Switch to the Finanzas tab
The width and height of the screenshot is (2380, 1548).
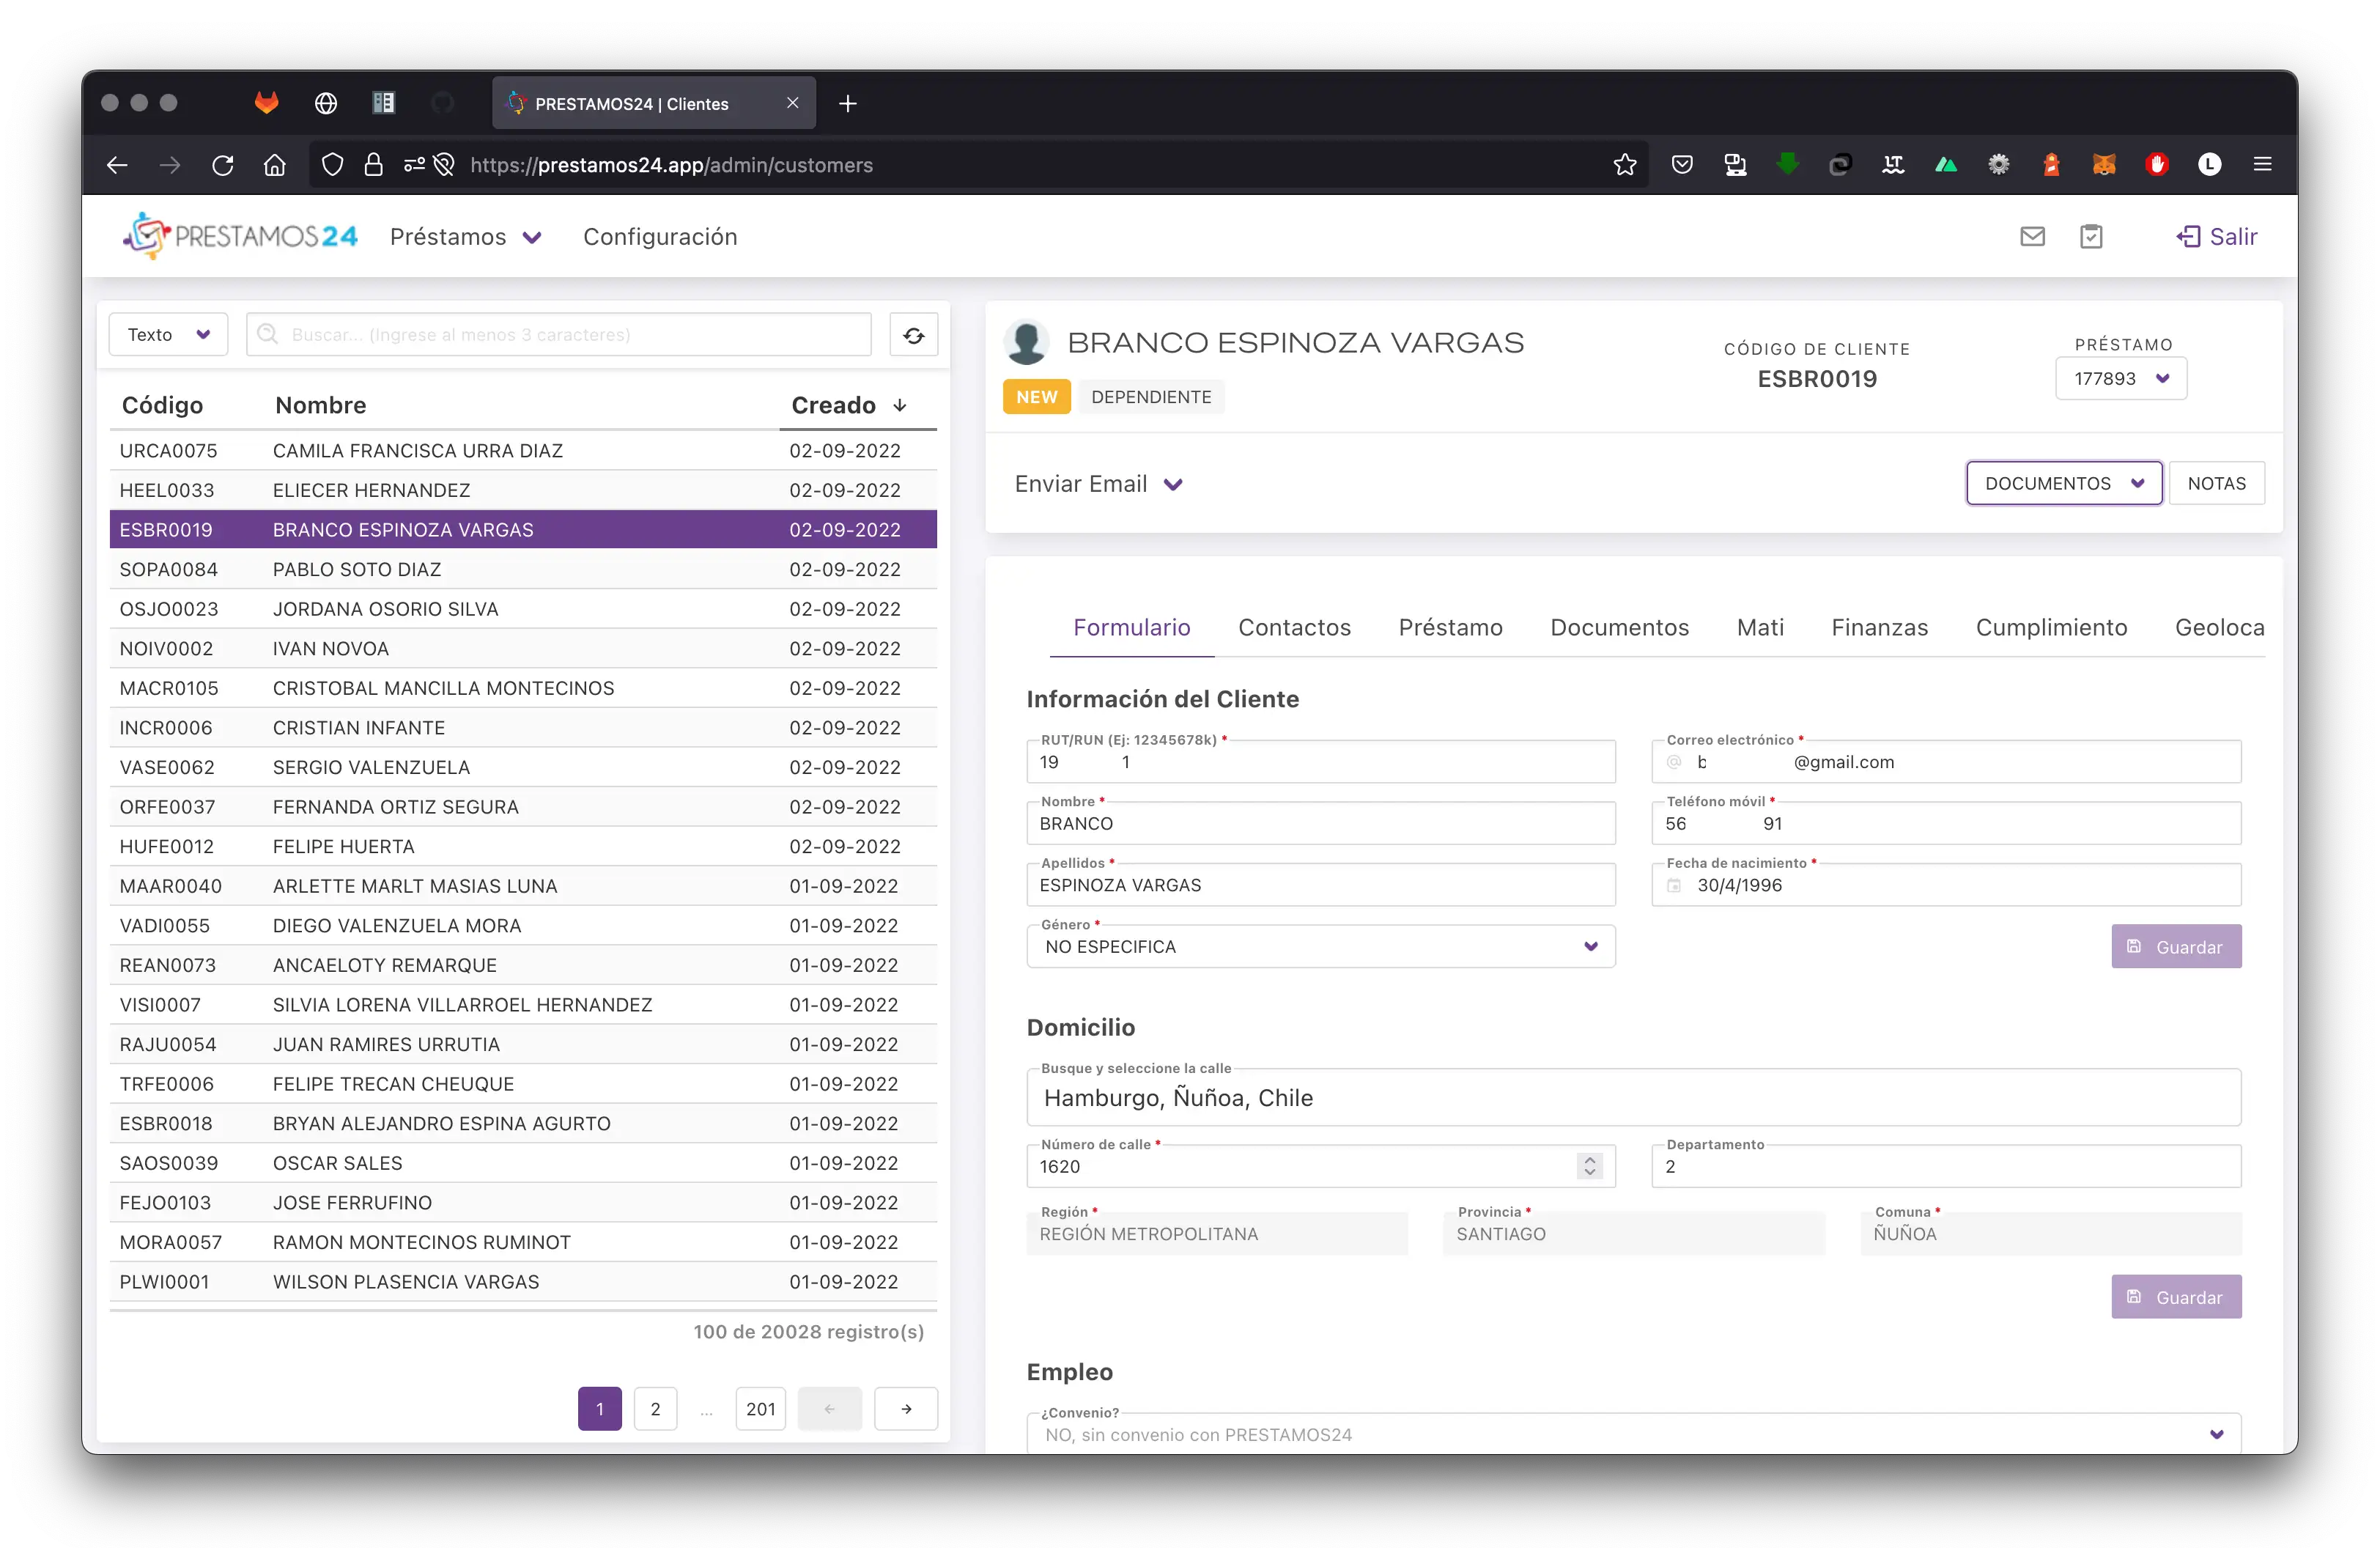[1879, 628]
